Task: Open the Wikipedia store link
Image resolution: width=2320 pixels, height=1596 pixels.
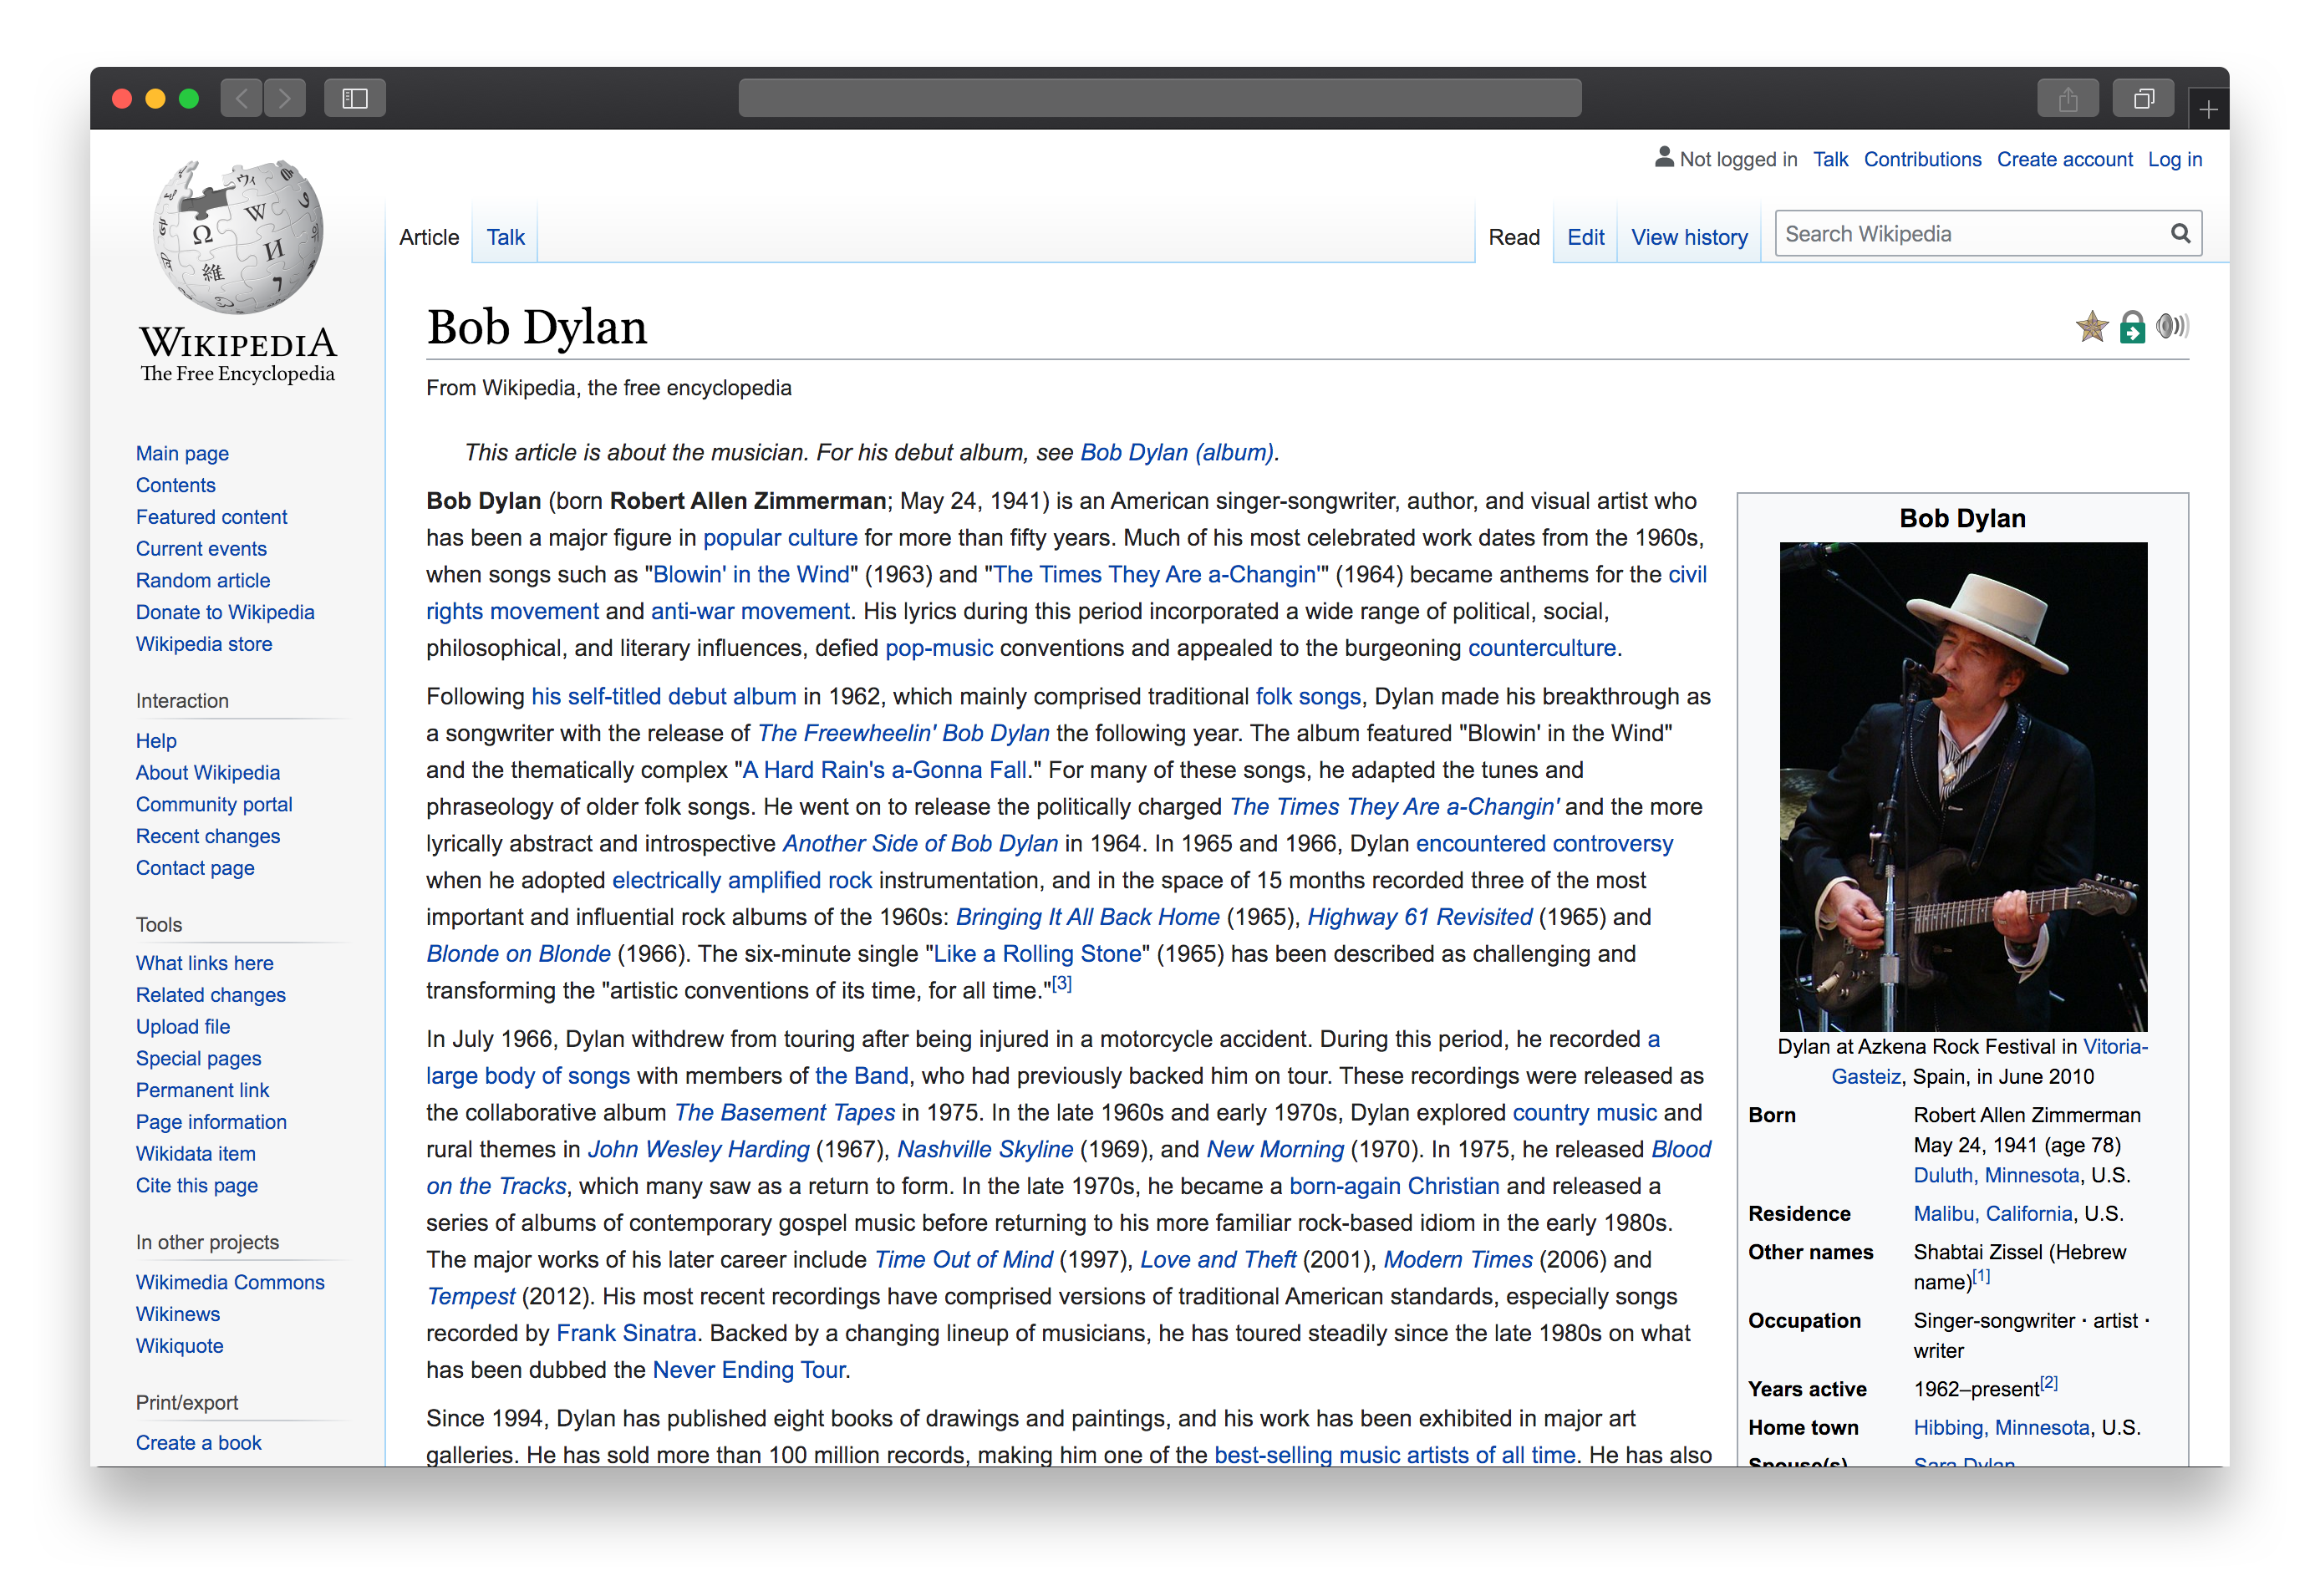Action: coord(204,644)
